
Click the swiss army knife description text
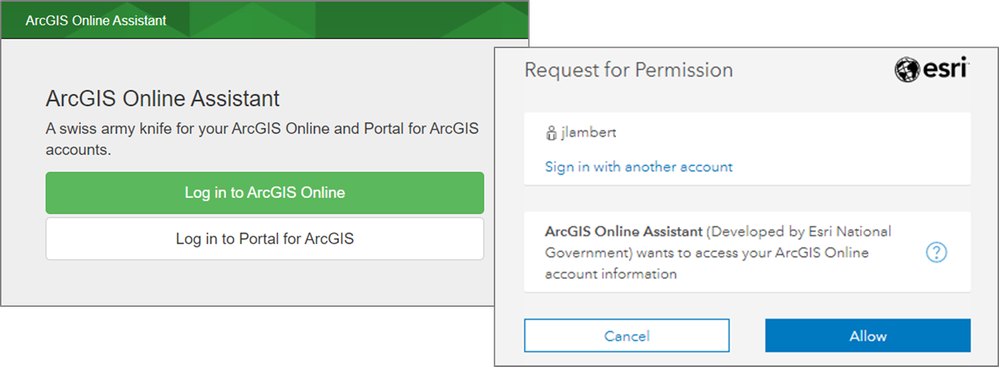click(x=262, y=139)
